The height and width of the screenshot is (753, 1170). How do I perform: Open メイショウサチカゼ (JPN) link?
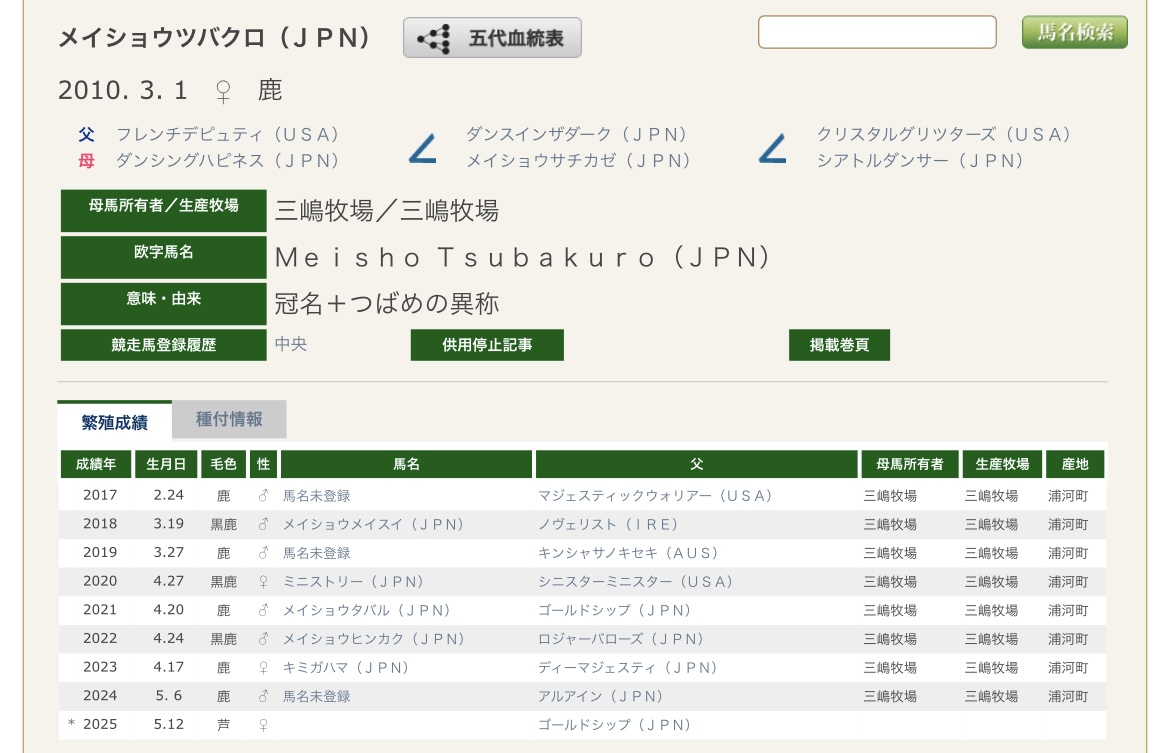coord(579,160)
